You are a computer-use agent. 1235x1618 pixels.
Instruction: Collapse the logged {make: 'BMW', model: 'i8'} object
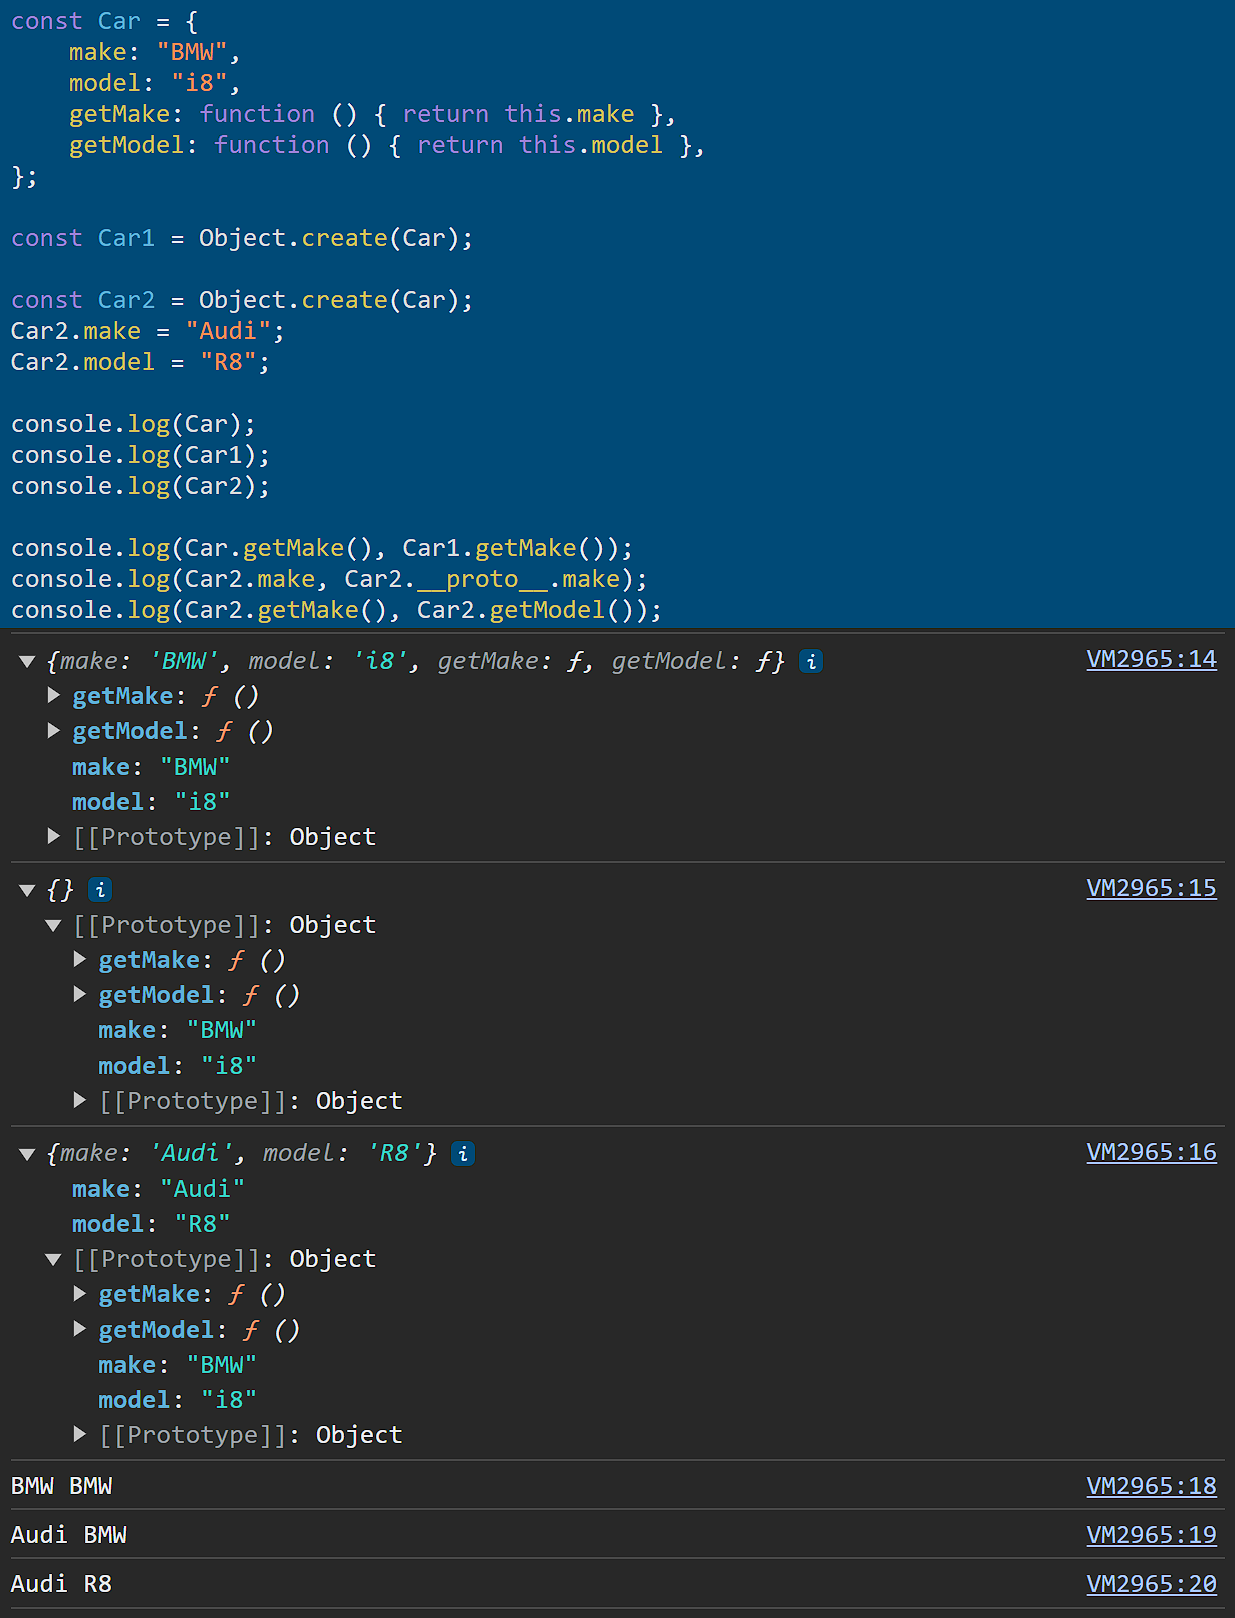28,661
